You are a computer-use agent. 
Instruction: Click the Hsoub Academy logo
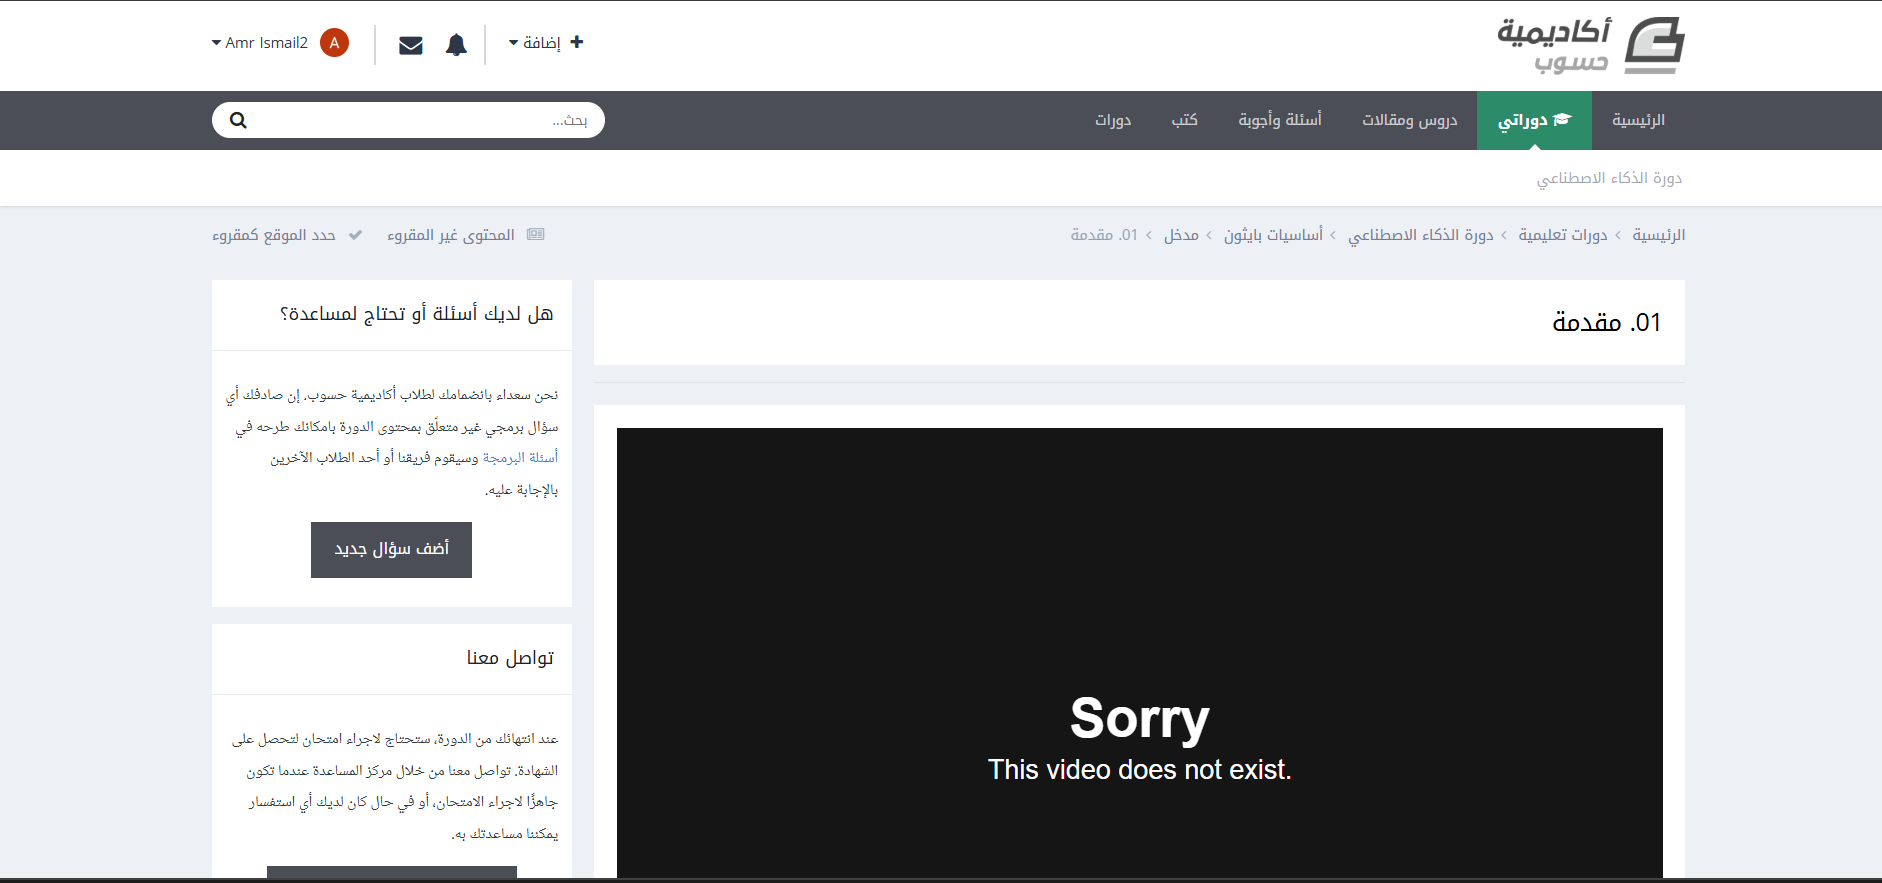(x=1590, y=45)
